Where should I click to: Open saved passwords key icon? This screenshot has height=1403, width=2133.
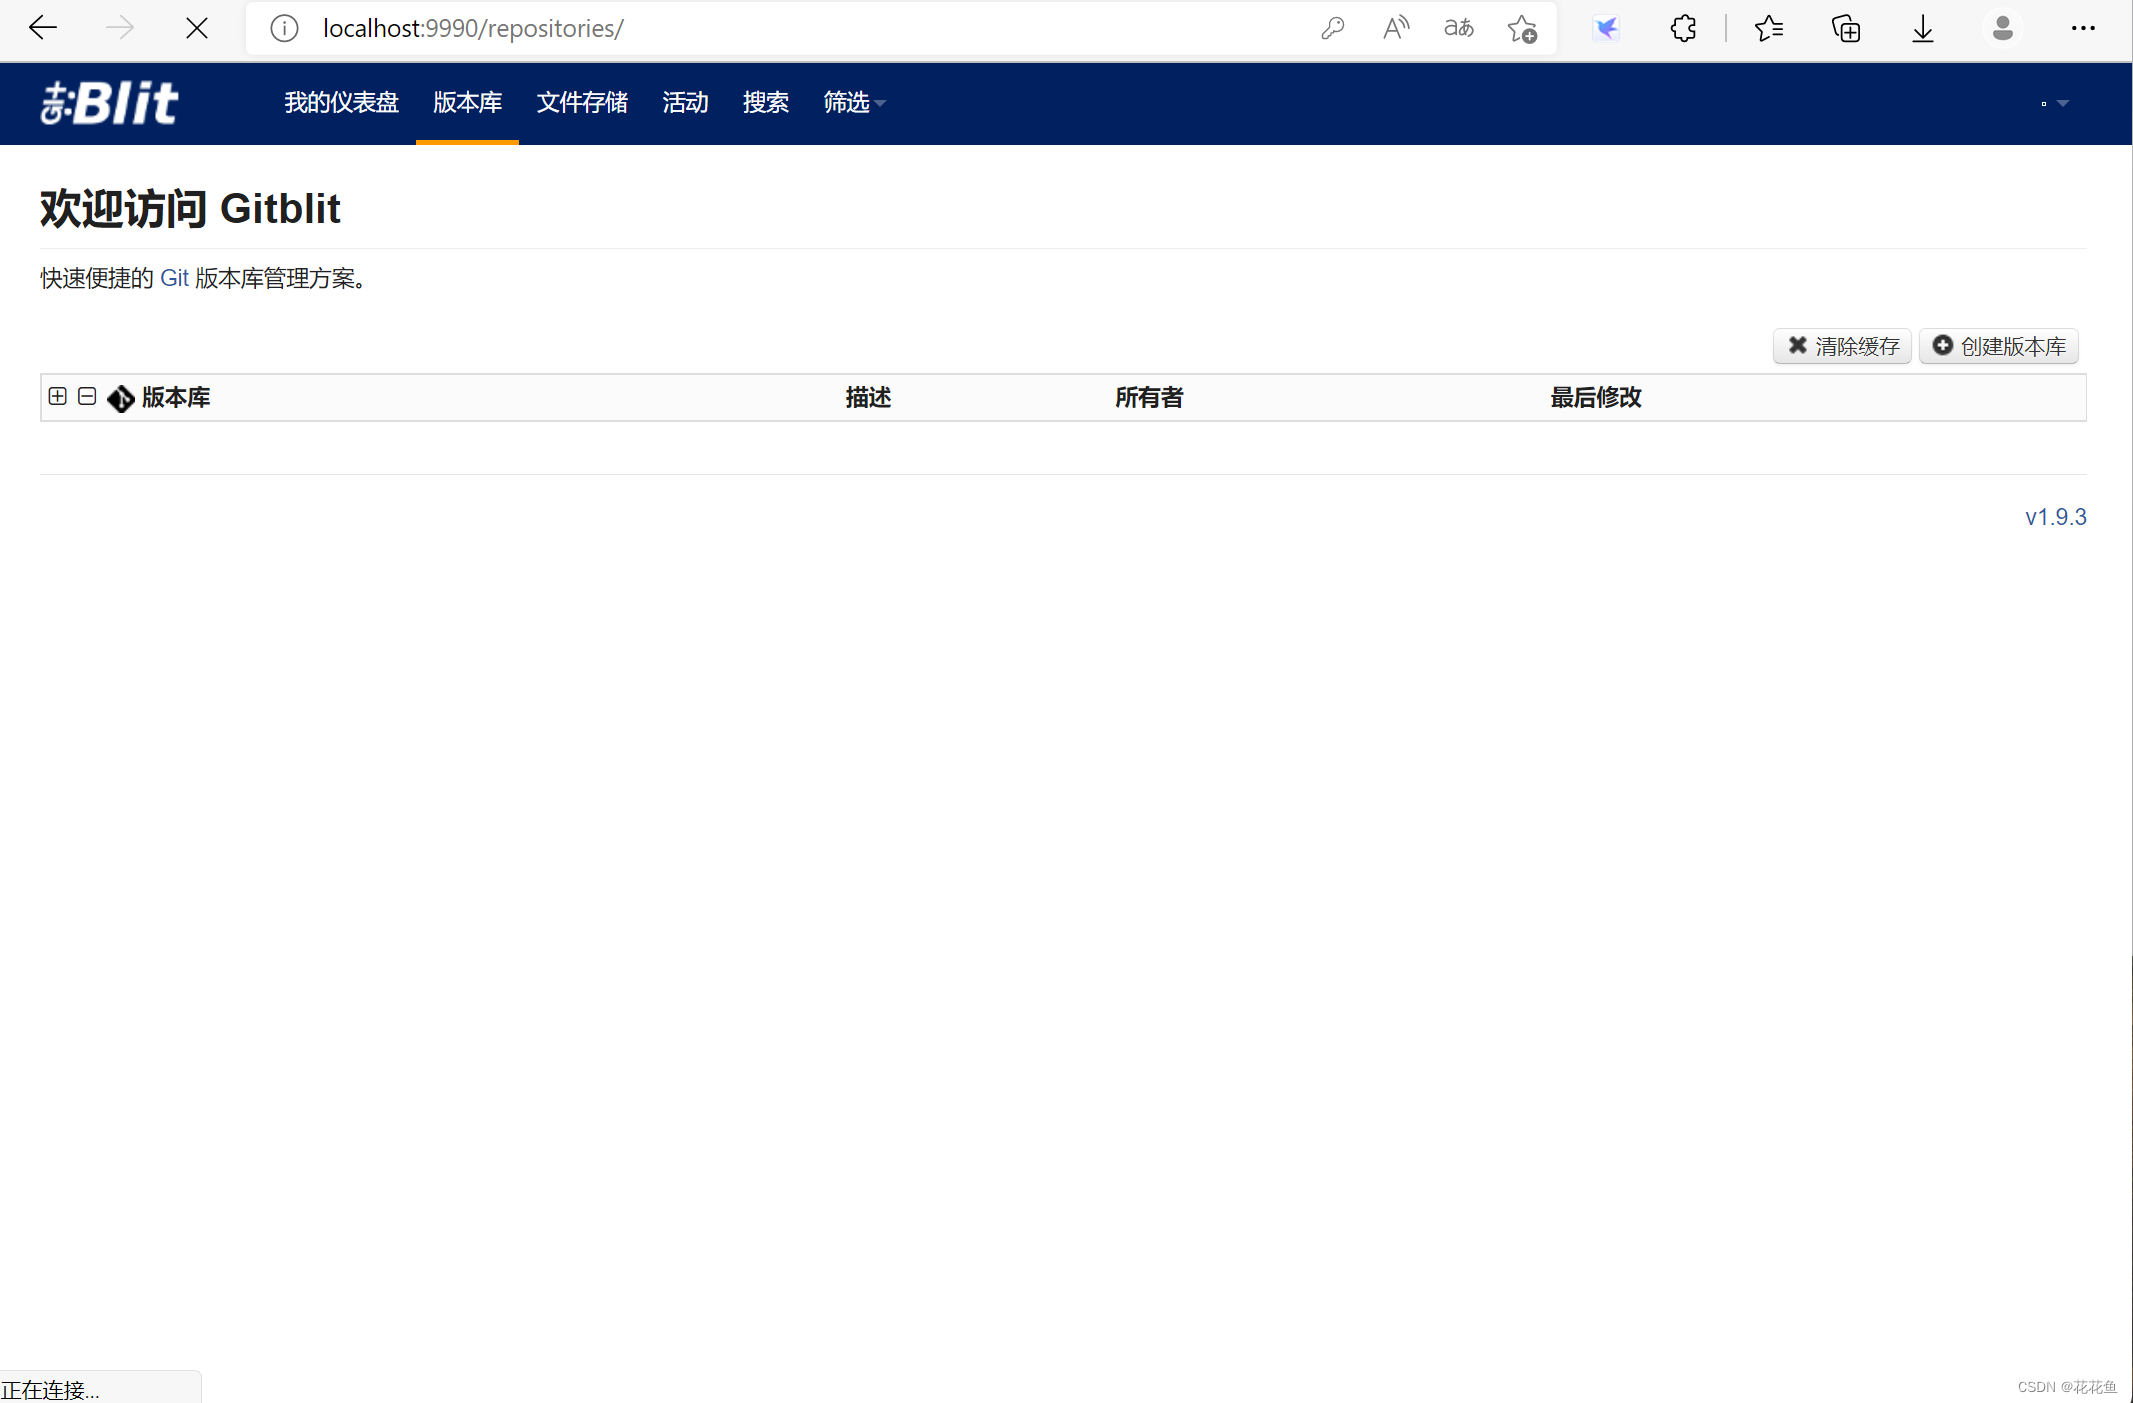tap(1332, 28)
